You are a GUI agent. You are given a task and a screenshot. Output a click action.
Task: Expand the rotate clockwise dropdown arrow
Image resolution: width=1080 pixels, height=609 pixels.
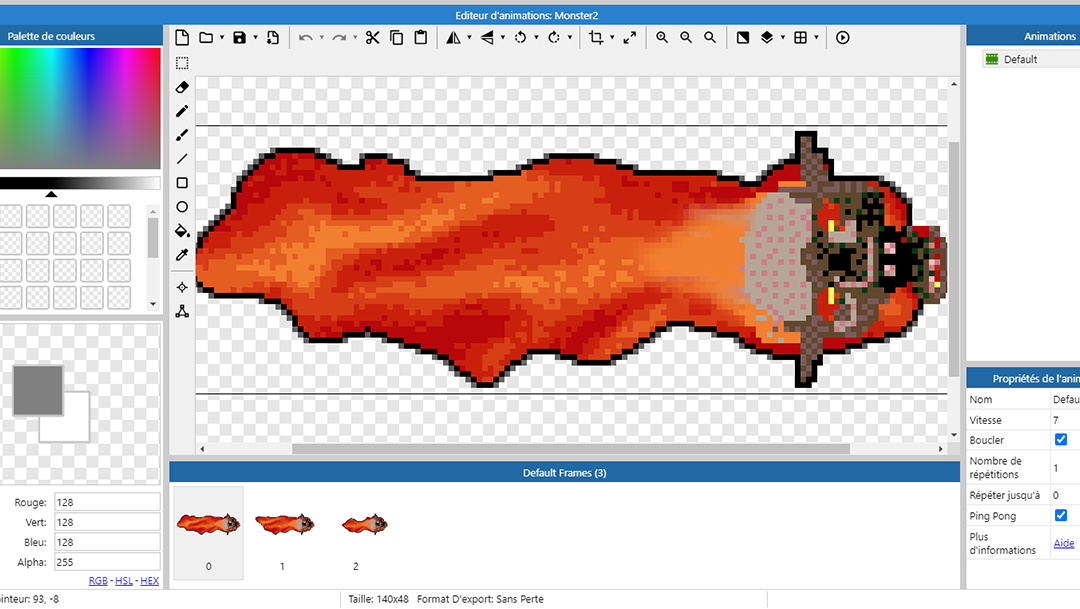tap(570, 38)
